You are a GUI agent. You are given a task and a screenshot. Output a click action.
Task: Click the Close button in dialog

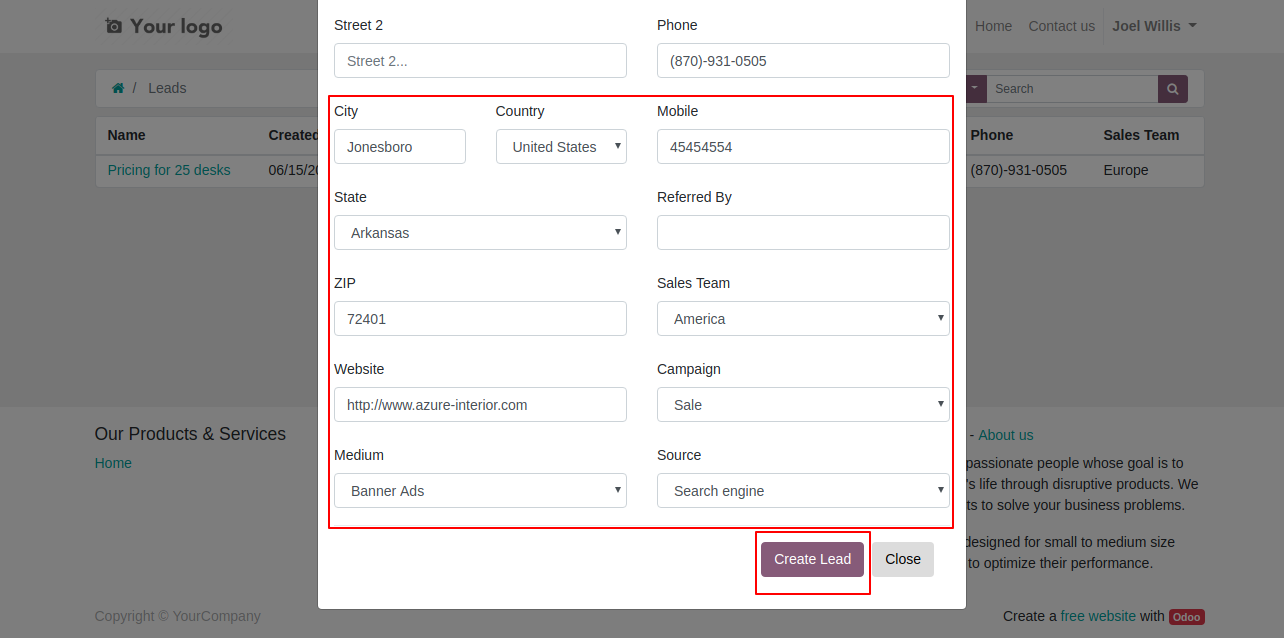tap(903, 559)
